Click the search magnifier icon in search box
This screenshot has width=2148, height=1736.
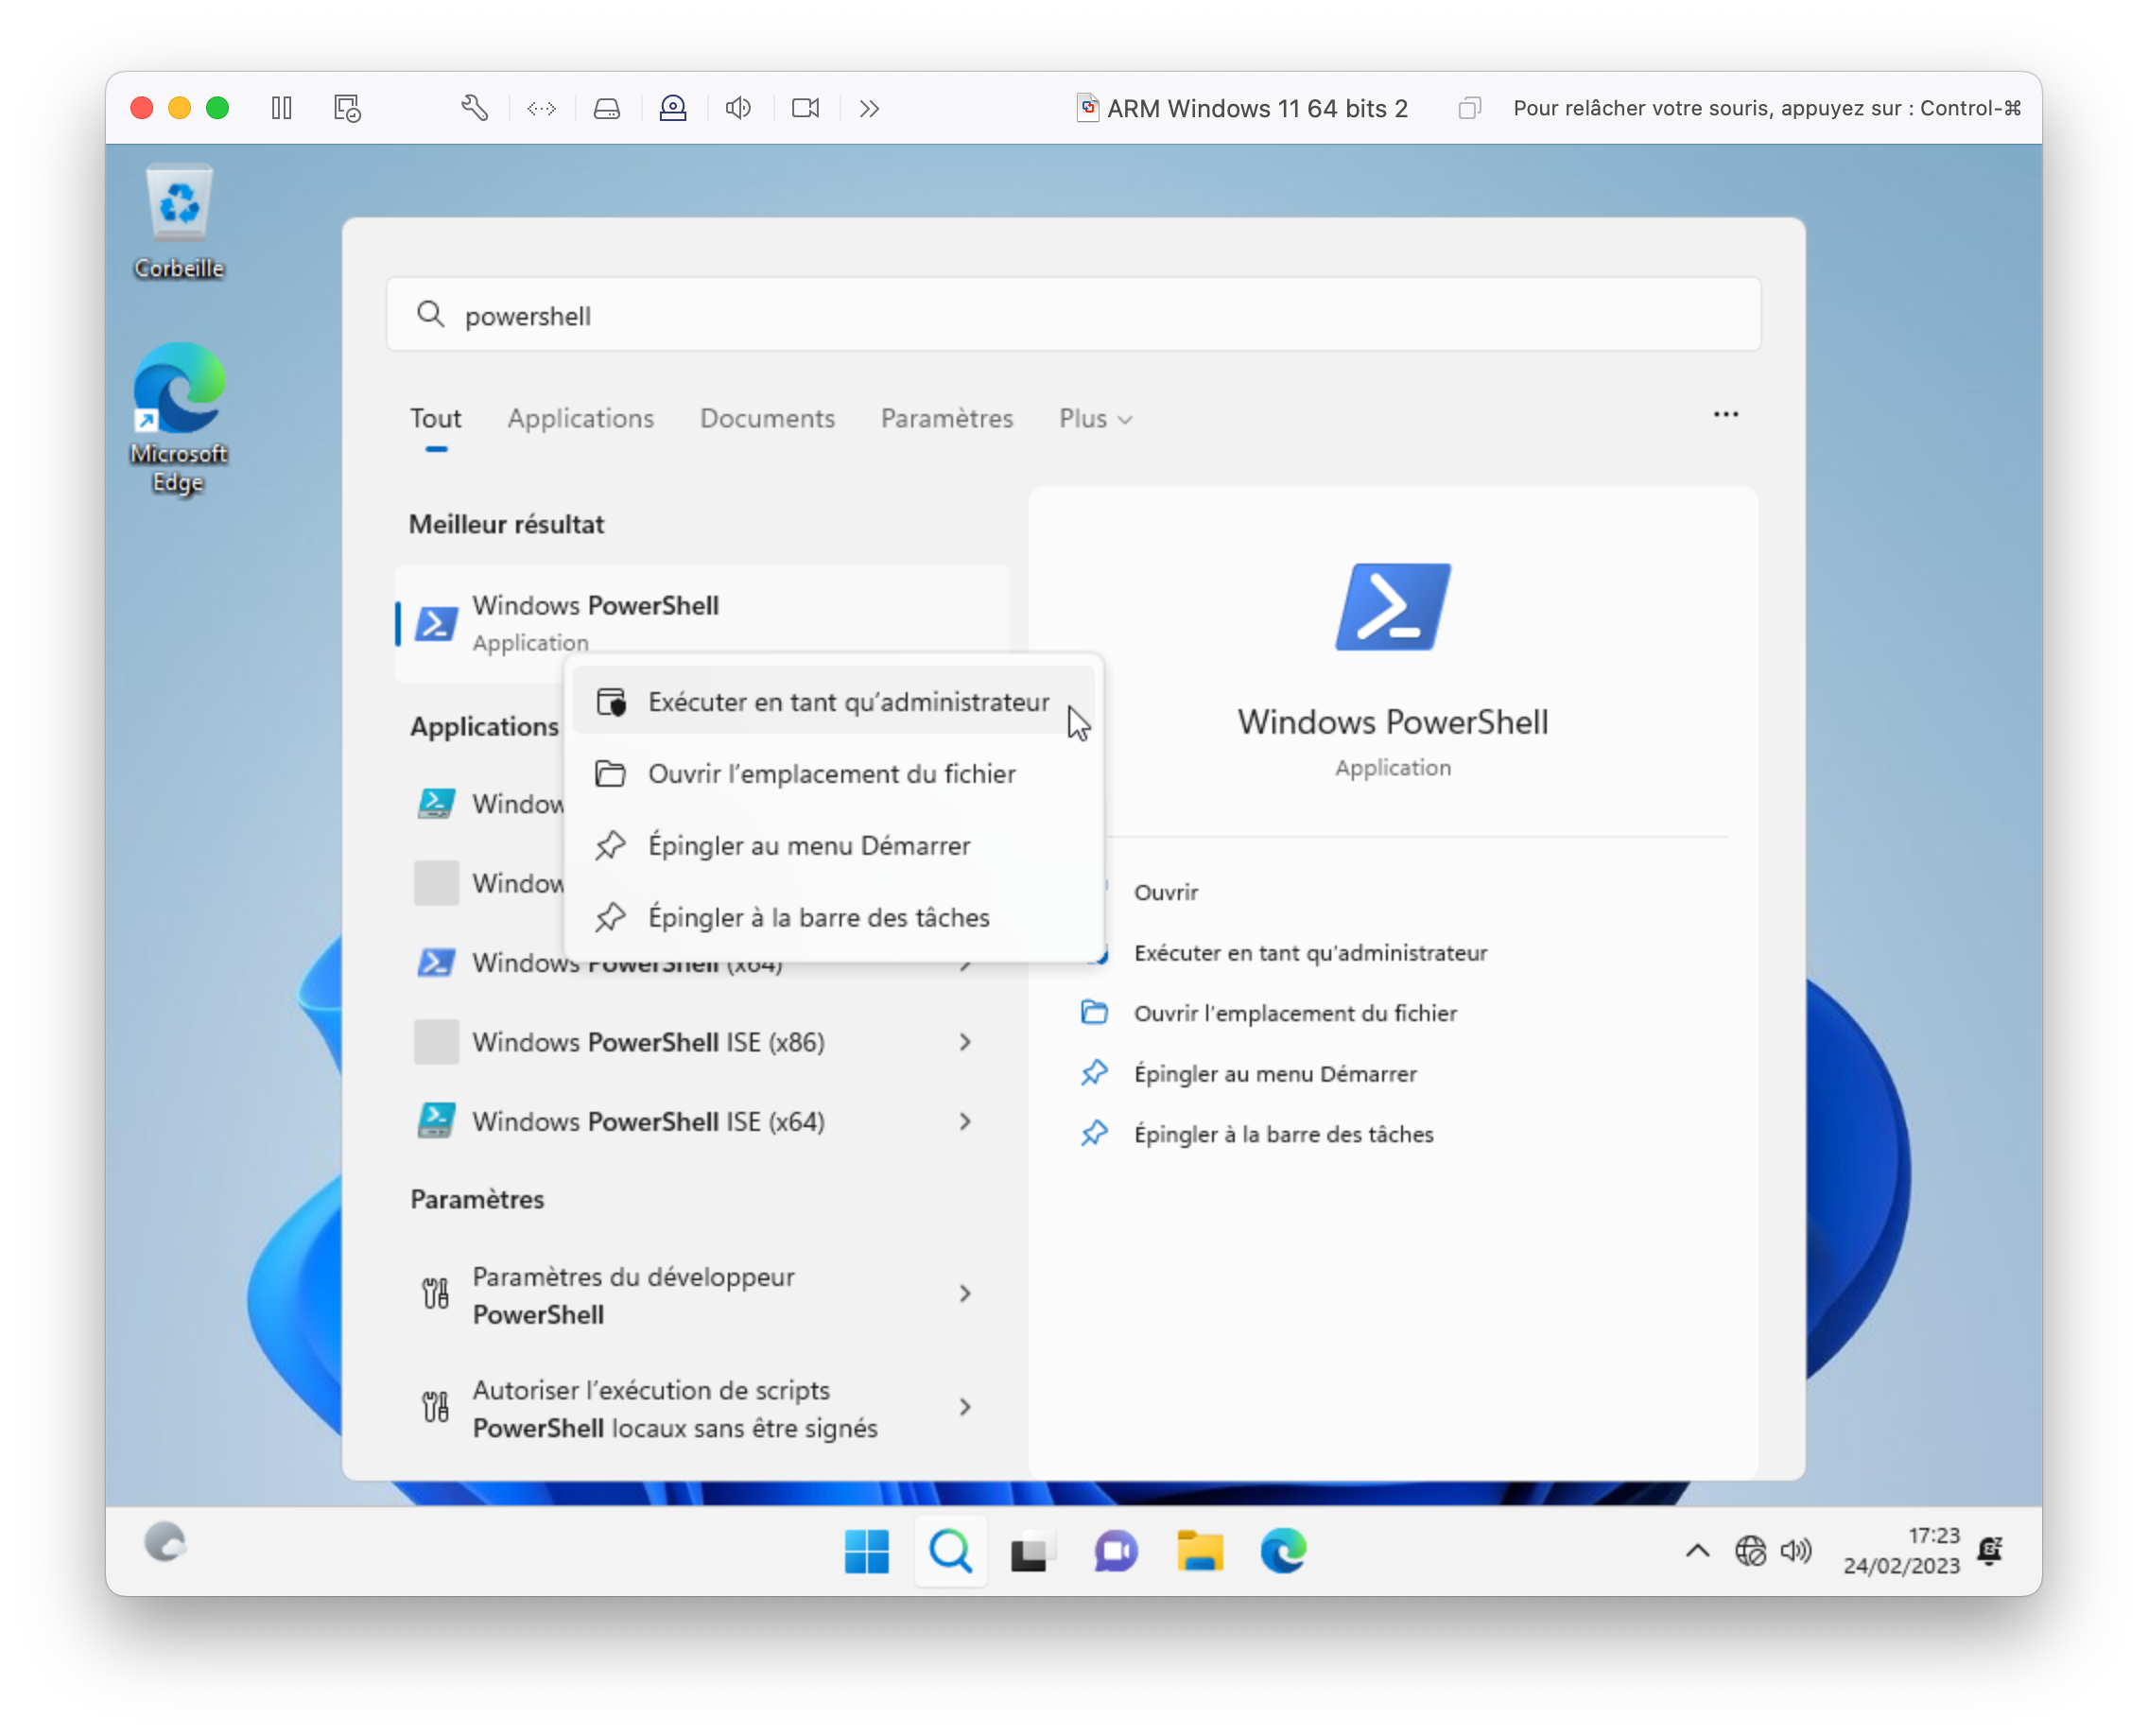430,314
